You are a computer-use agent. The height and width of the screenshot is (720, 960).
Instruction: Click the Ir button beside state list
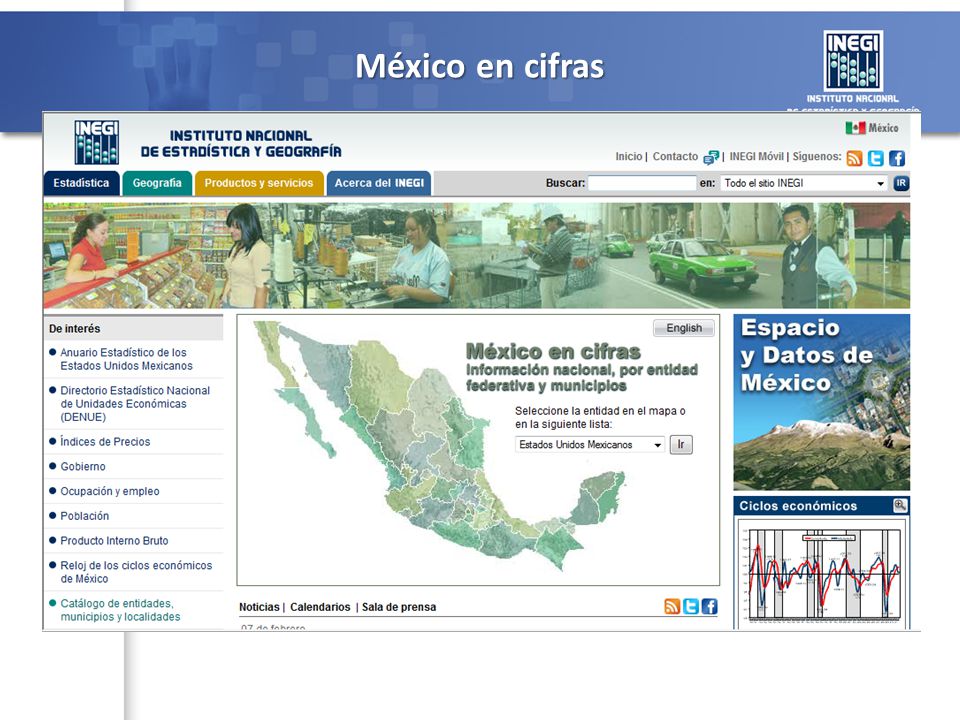pos(681,444)
